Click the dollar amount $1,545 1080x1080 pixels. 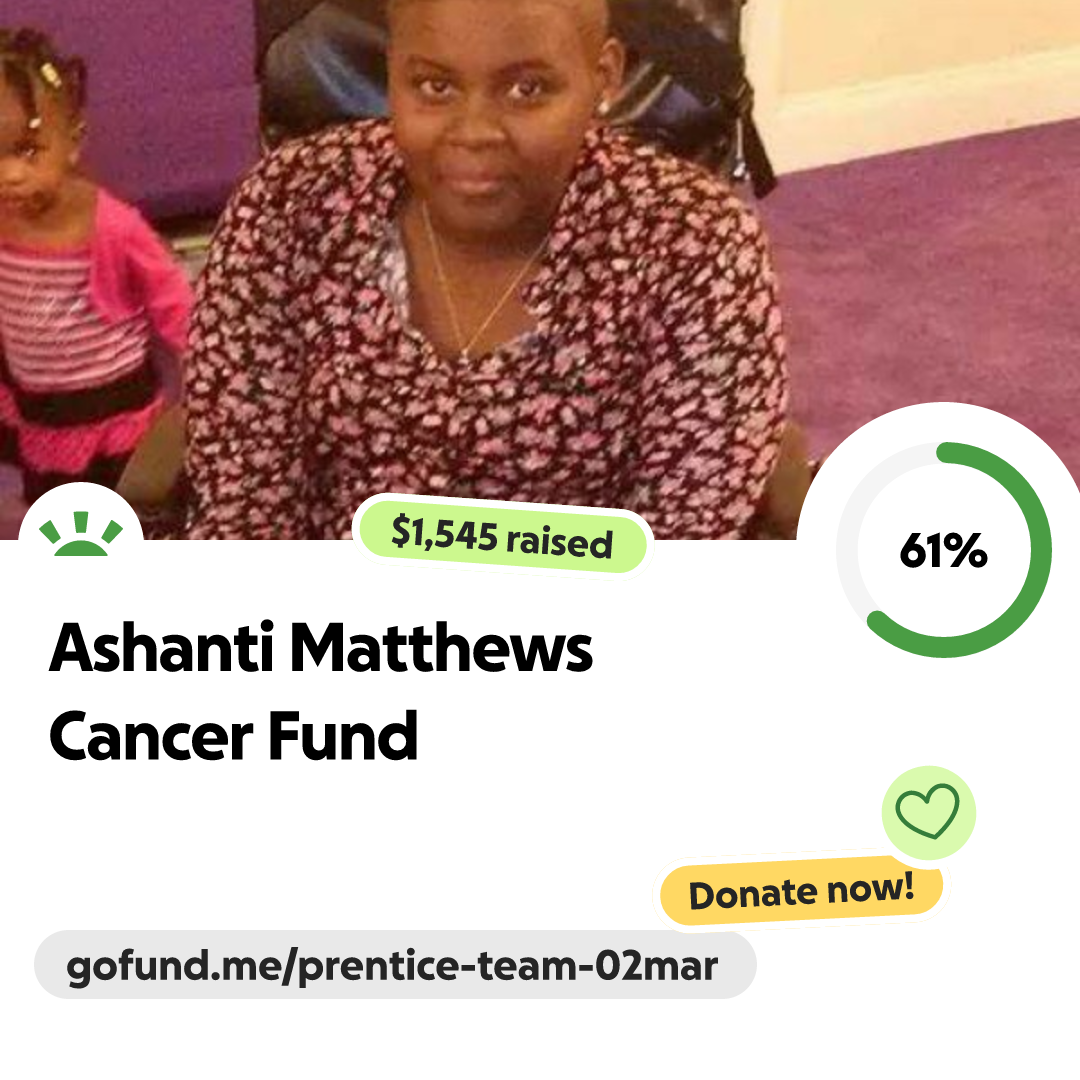coord(445,532)
